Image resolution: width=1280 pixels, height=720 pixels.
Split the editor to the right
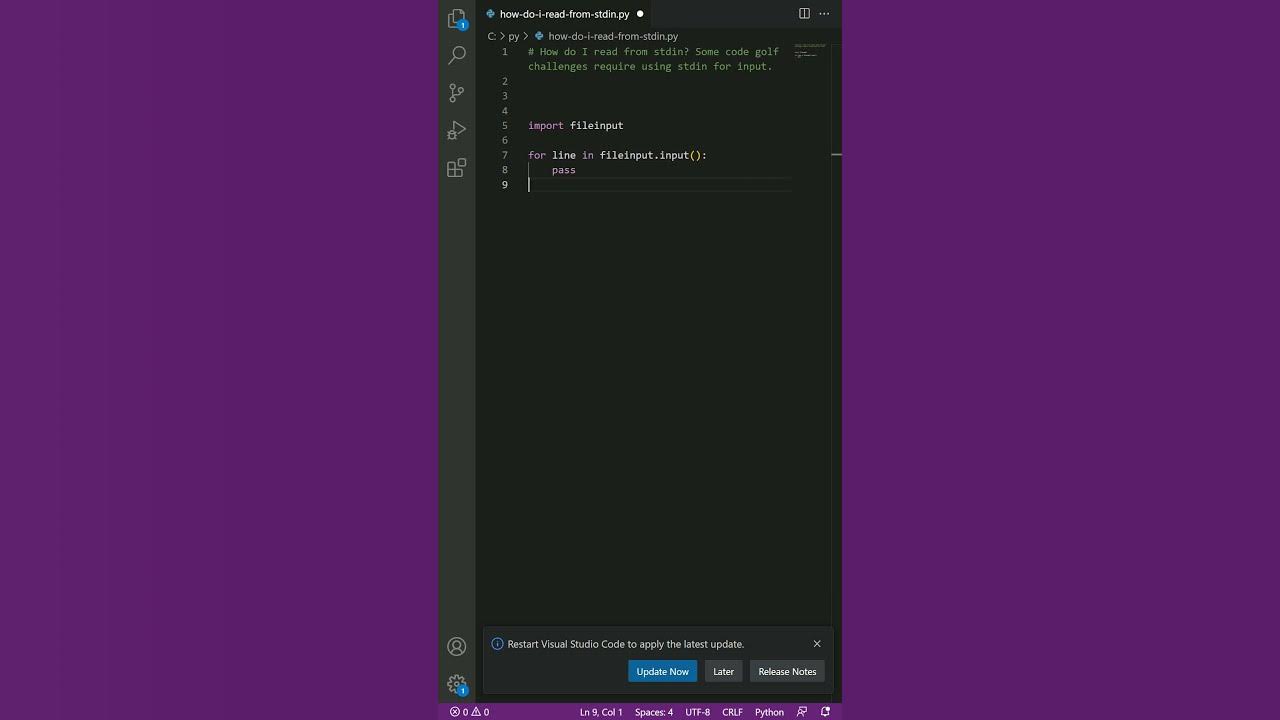[x=804, y=14]
